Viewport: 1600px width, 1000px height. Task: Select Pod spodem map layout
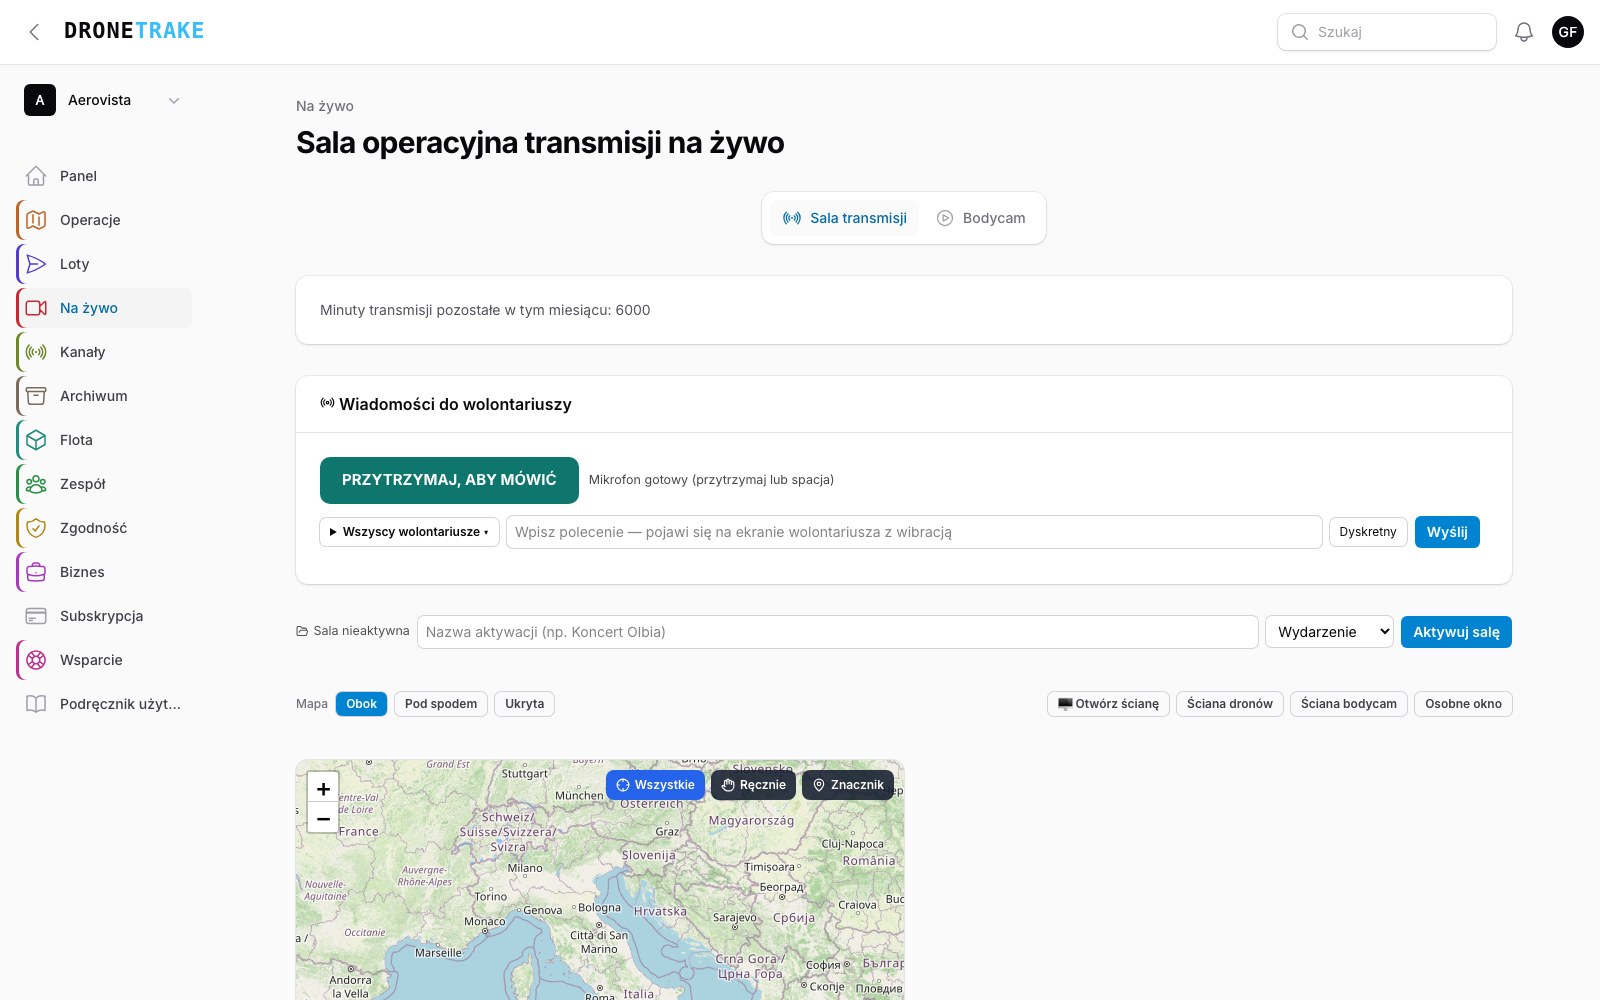441,704
